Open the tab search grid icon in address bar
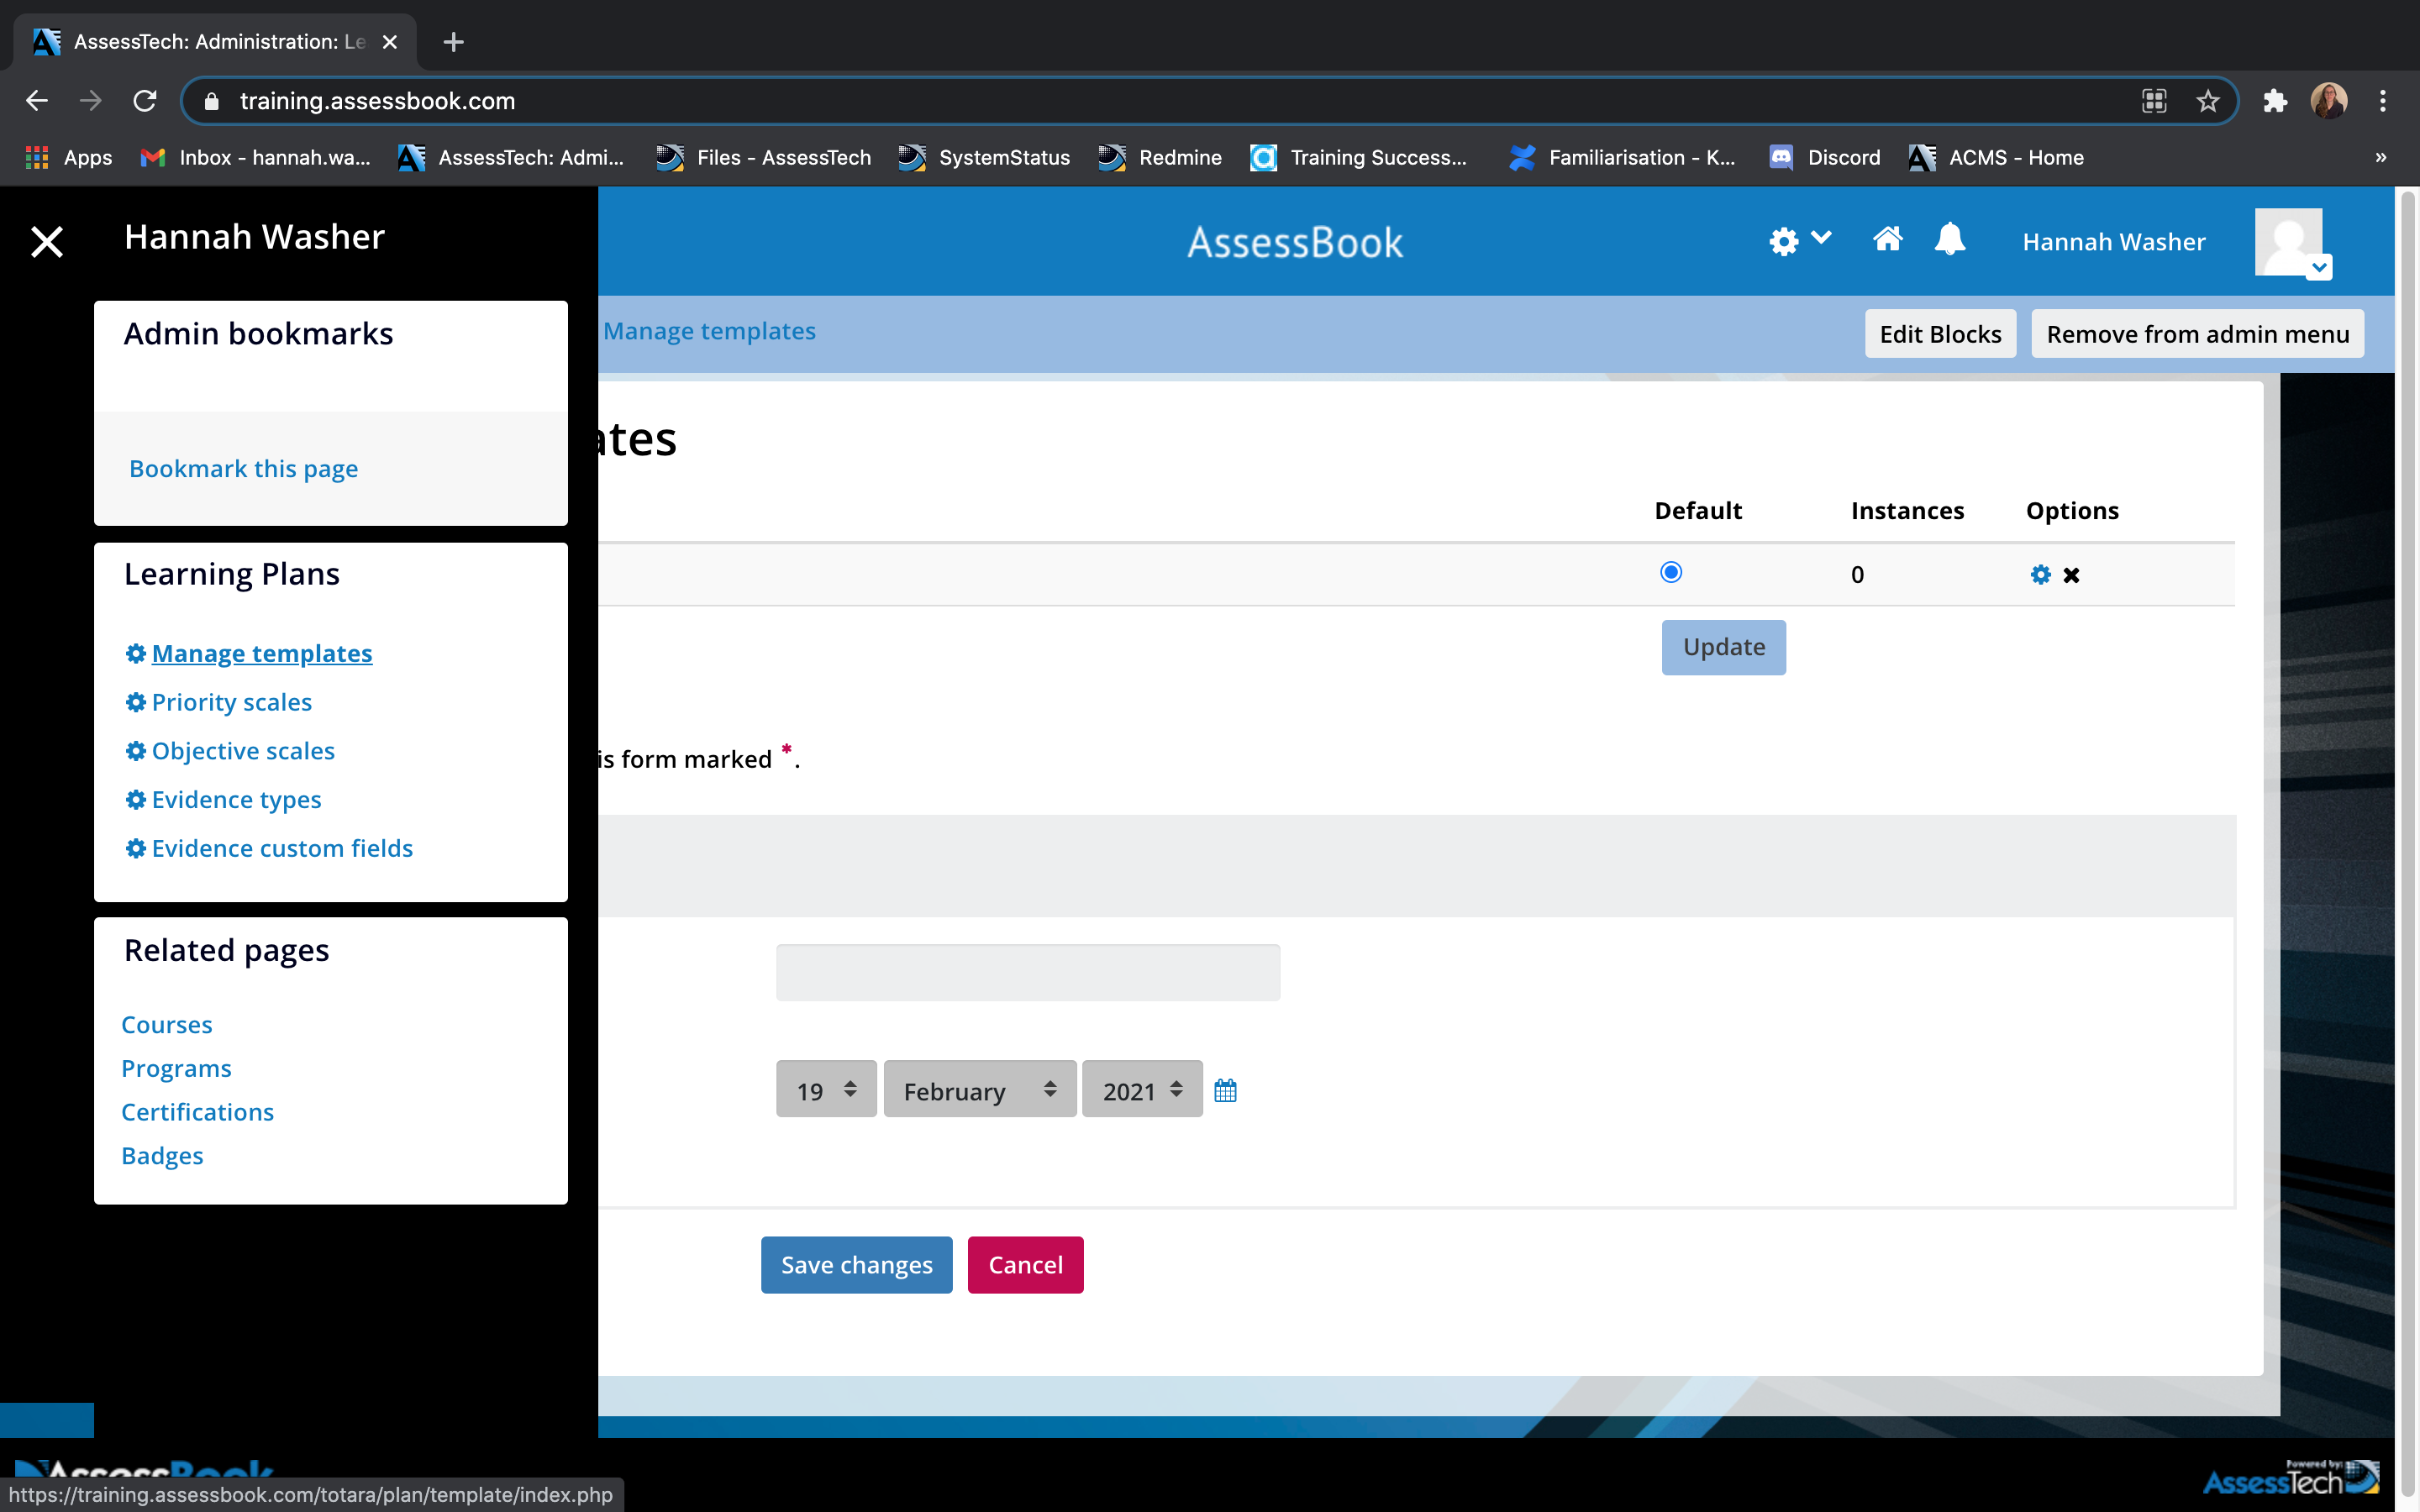Viewport: 2420px width, 1512px height. [2154, 101]
